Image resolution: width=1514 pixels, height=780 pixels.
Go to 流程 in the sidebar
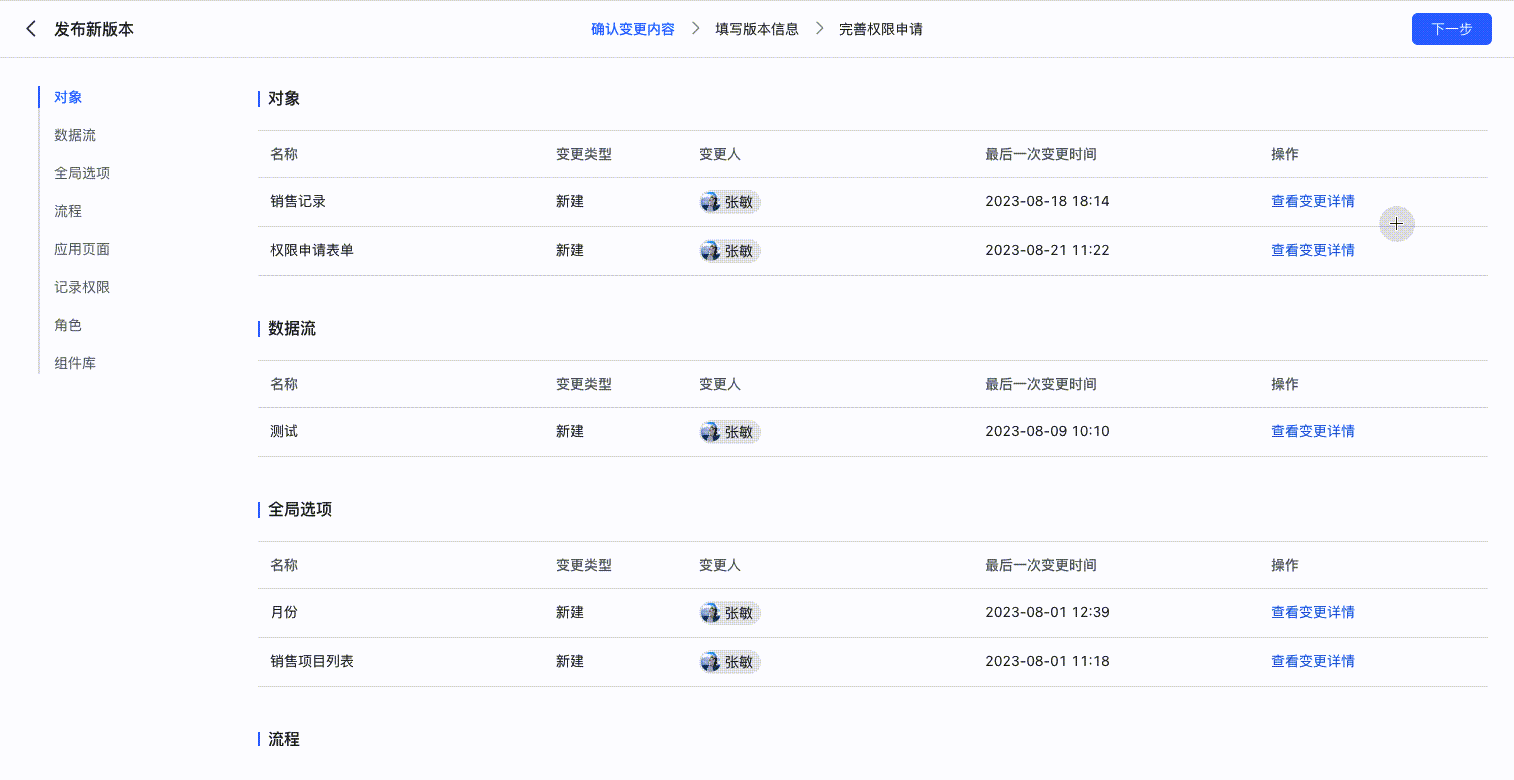68,211
